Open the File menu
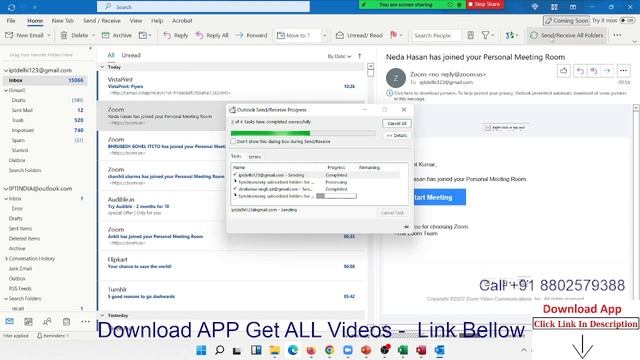 (x=11, y=20)
